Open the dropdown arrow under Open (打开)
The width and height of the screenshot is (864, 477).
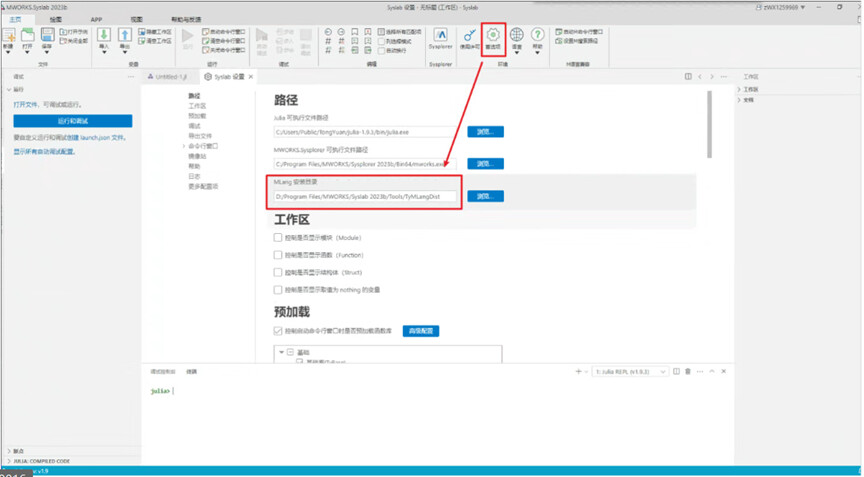click(x=28, y=52)
